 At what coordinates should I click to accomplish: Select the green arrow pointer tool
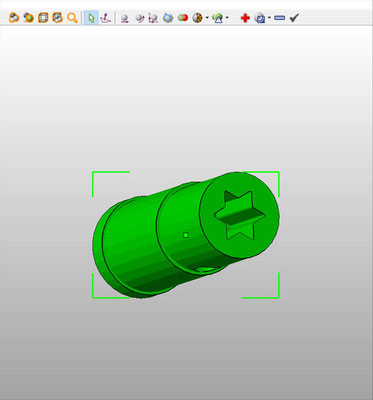pos(91,18)
